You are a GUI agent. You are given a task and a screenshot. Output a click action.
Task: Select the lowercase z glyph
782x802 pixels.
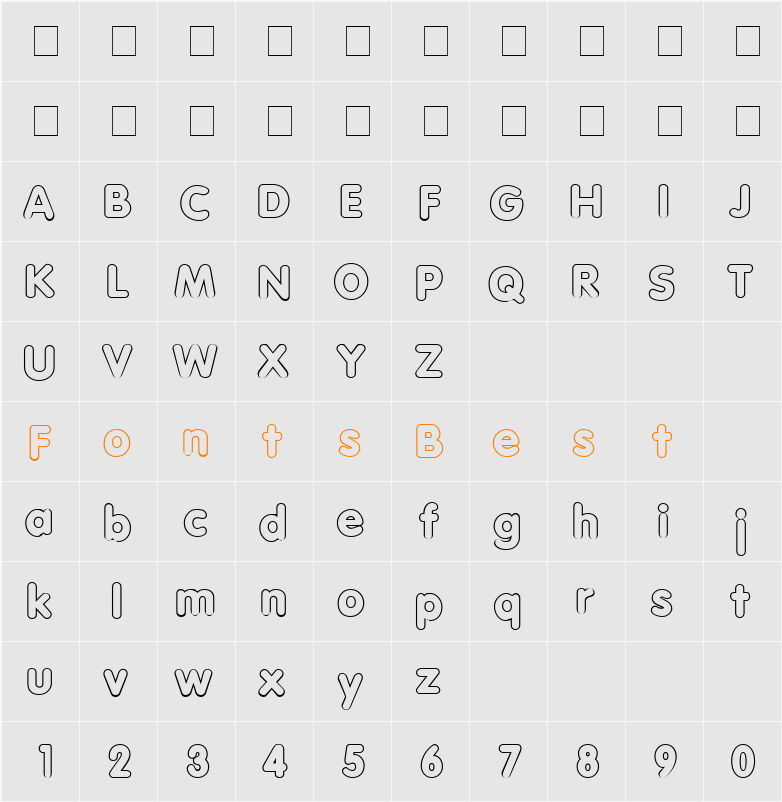[x=428, y=681]
